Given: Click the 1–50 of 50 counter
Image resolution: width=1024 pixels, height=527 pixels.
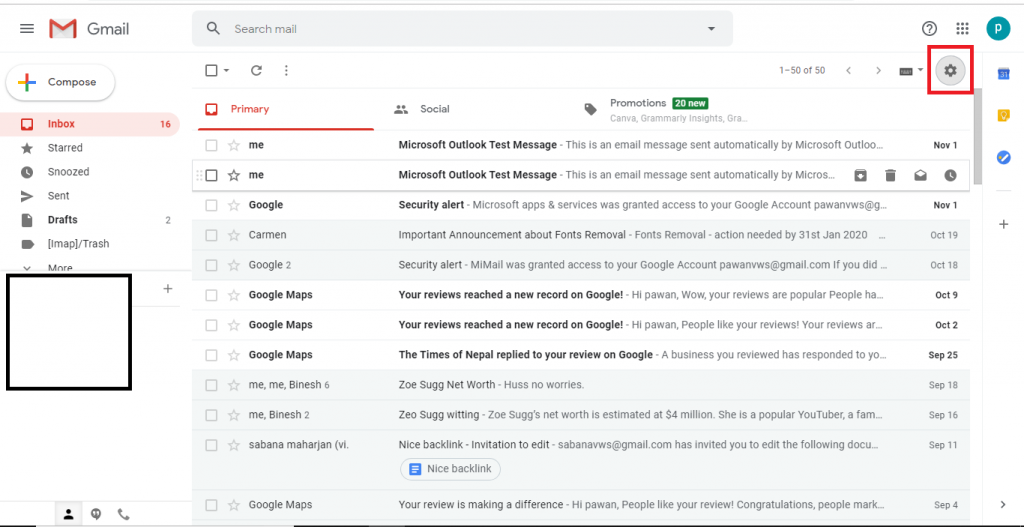Looking at the screenshot, I should (802, 71).
